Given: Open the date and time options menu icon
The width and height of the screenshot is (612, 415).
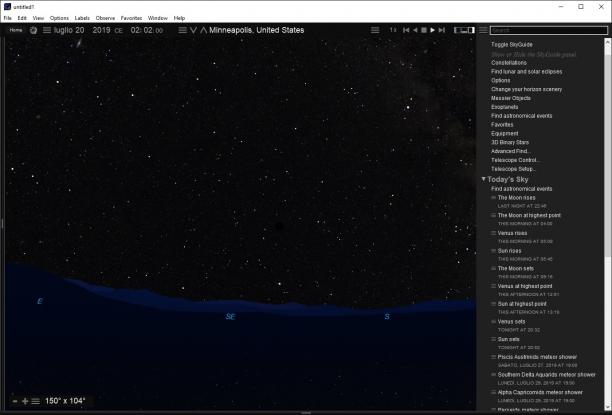Looking at the screenshot, I should pyautogui.click(x=47, y=30).
